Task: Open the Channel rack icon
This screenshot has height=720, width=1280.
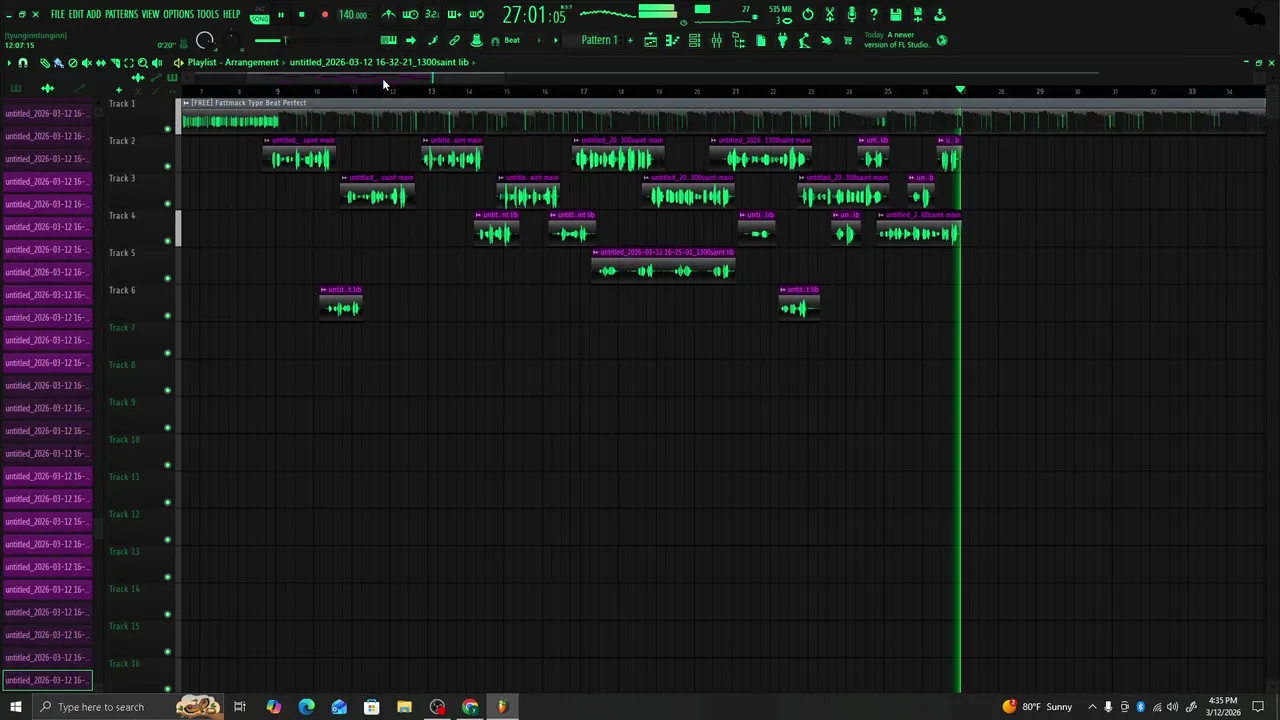Action: (694, 41)
